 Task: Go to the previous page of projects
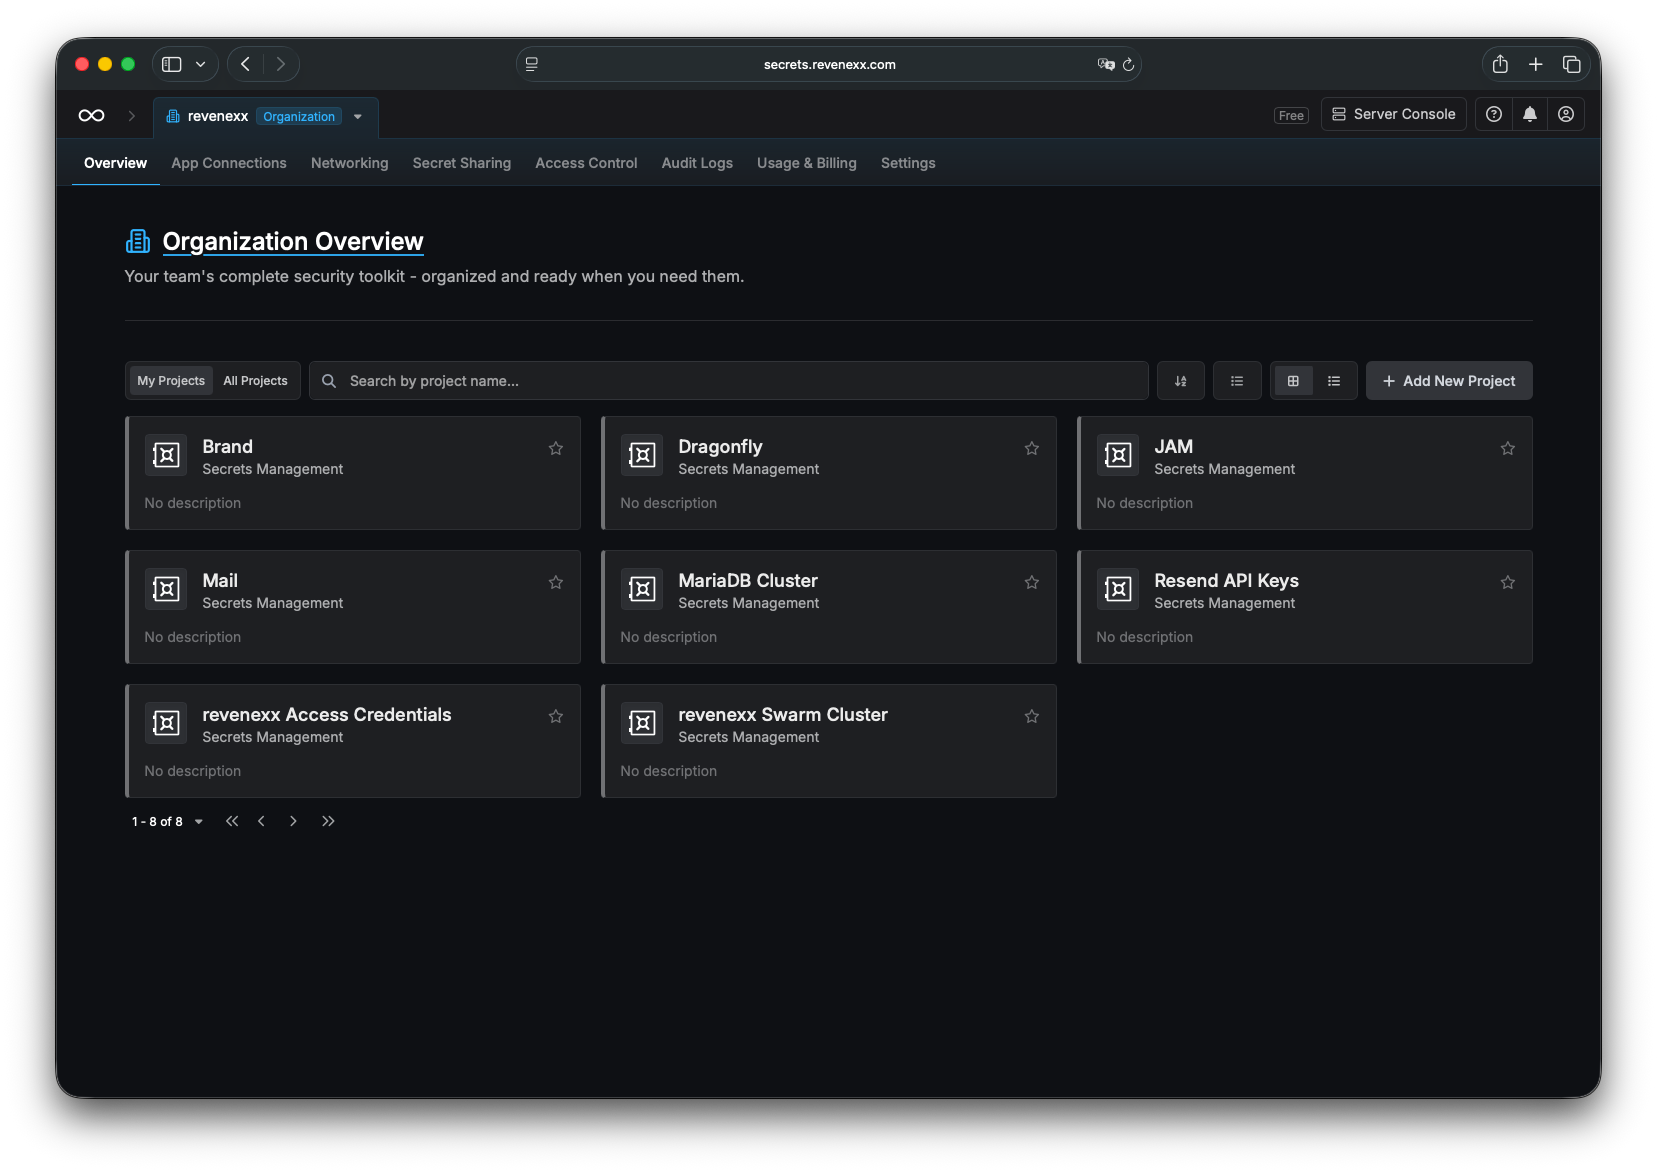coord(262,821)
